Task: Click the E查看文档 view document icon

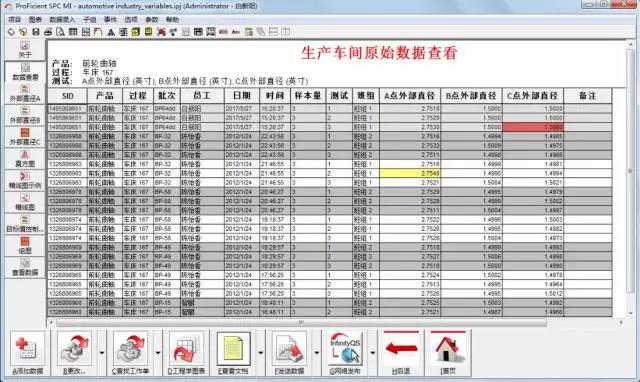Action: pyautogui.click(x=233, y=353)
